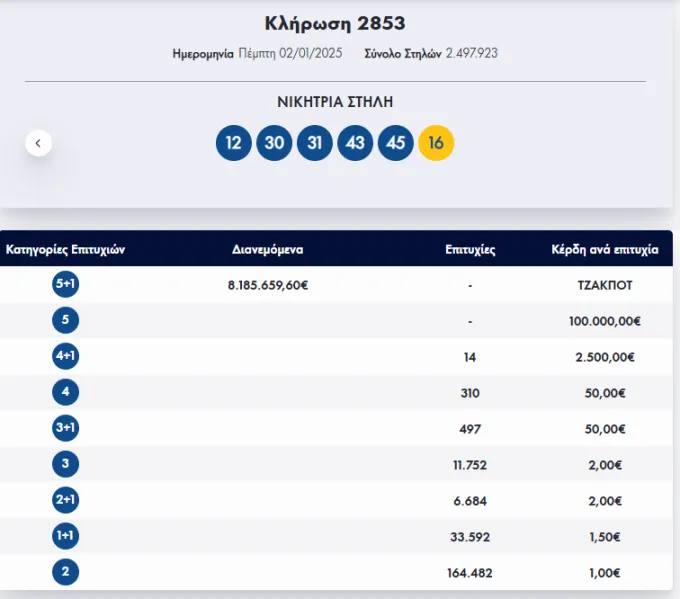Click the Κατηγορίες Επιτυχιών column header
The width and height of the screenshot is (680, 599).
point(65,250)
